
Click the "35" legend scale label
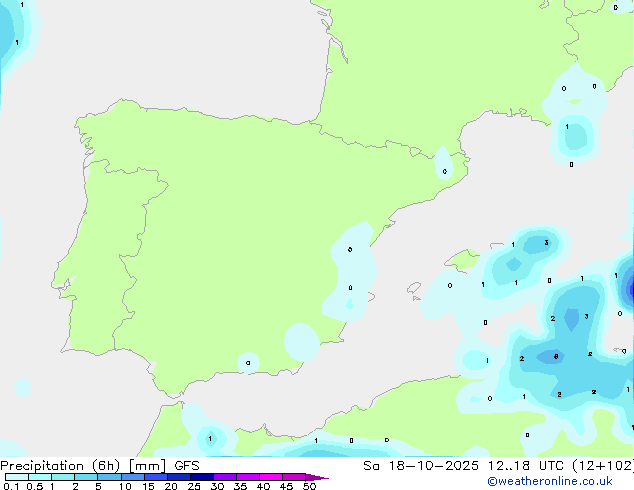click(240, 486)
